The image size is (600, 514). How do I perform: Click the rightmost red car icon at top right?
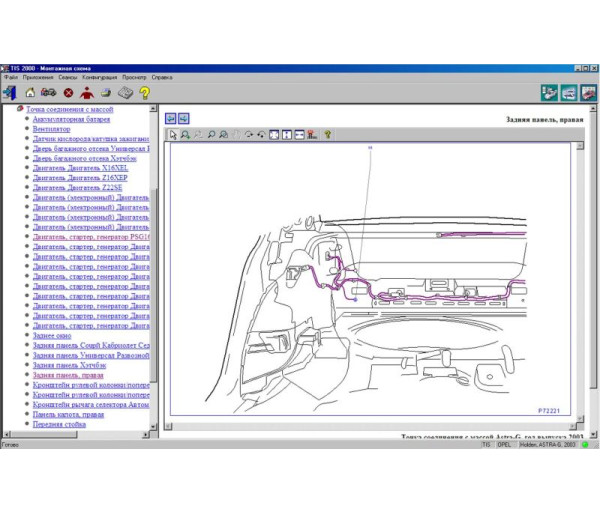[x=589, y=93]
